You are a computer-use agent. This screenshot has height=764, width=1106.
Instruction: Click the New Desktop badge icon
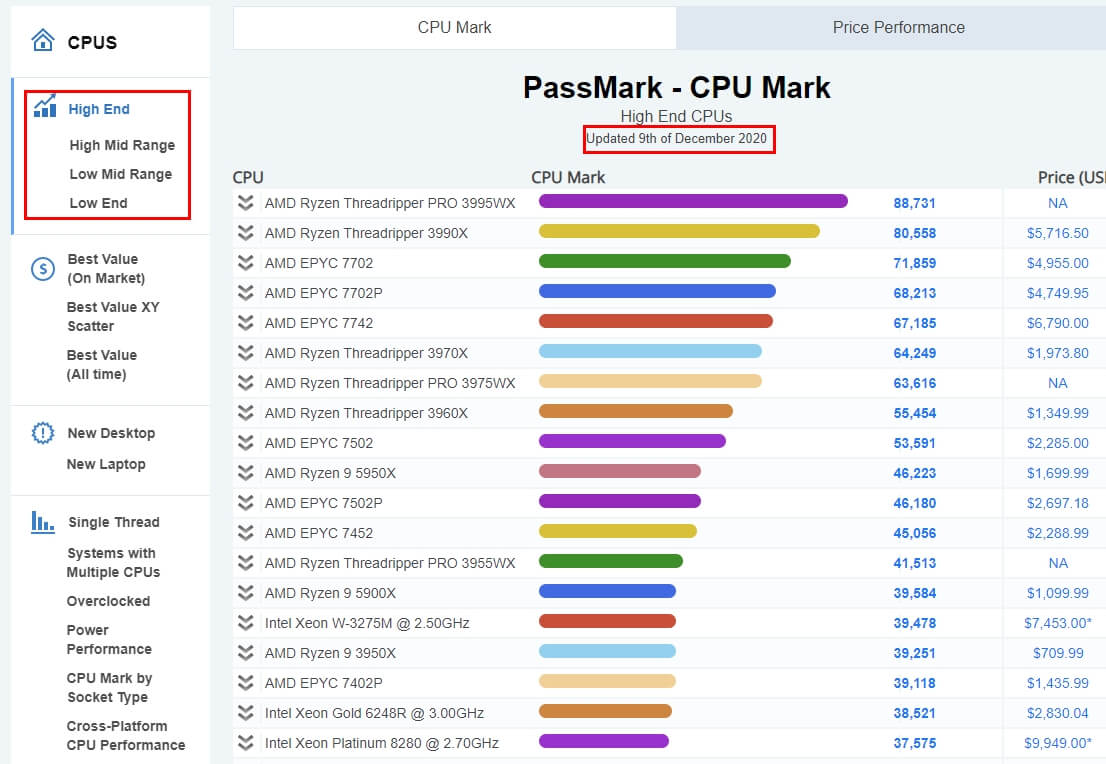43,432
